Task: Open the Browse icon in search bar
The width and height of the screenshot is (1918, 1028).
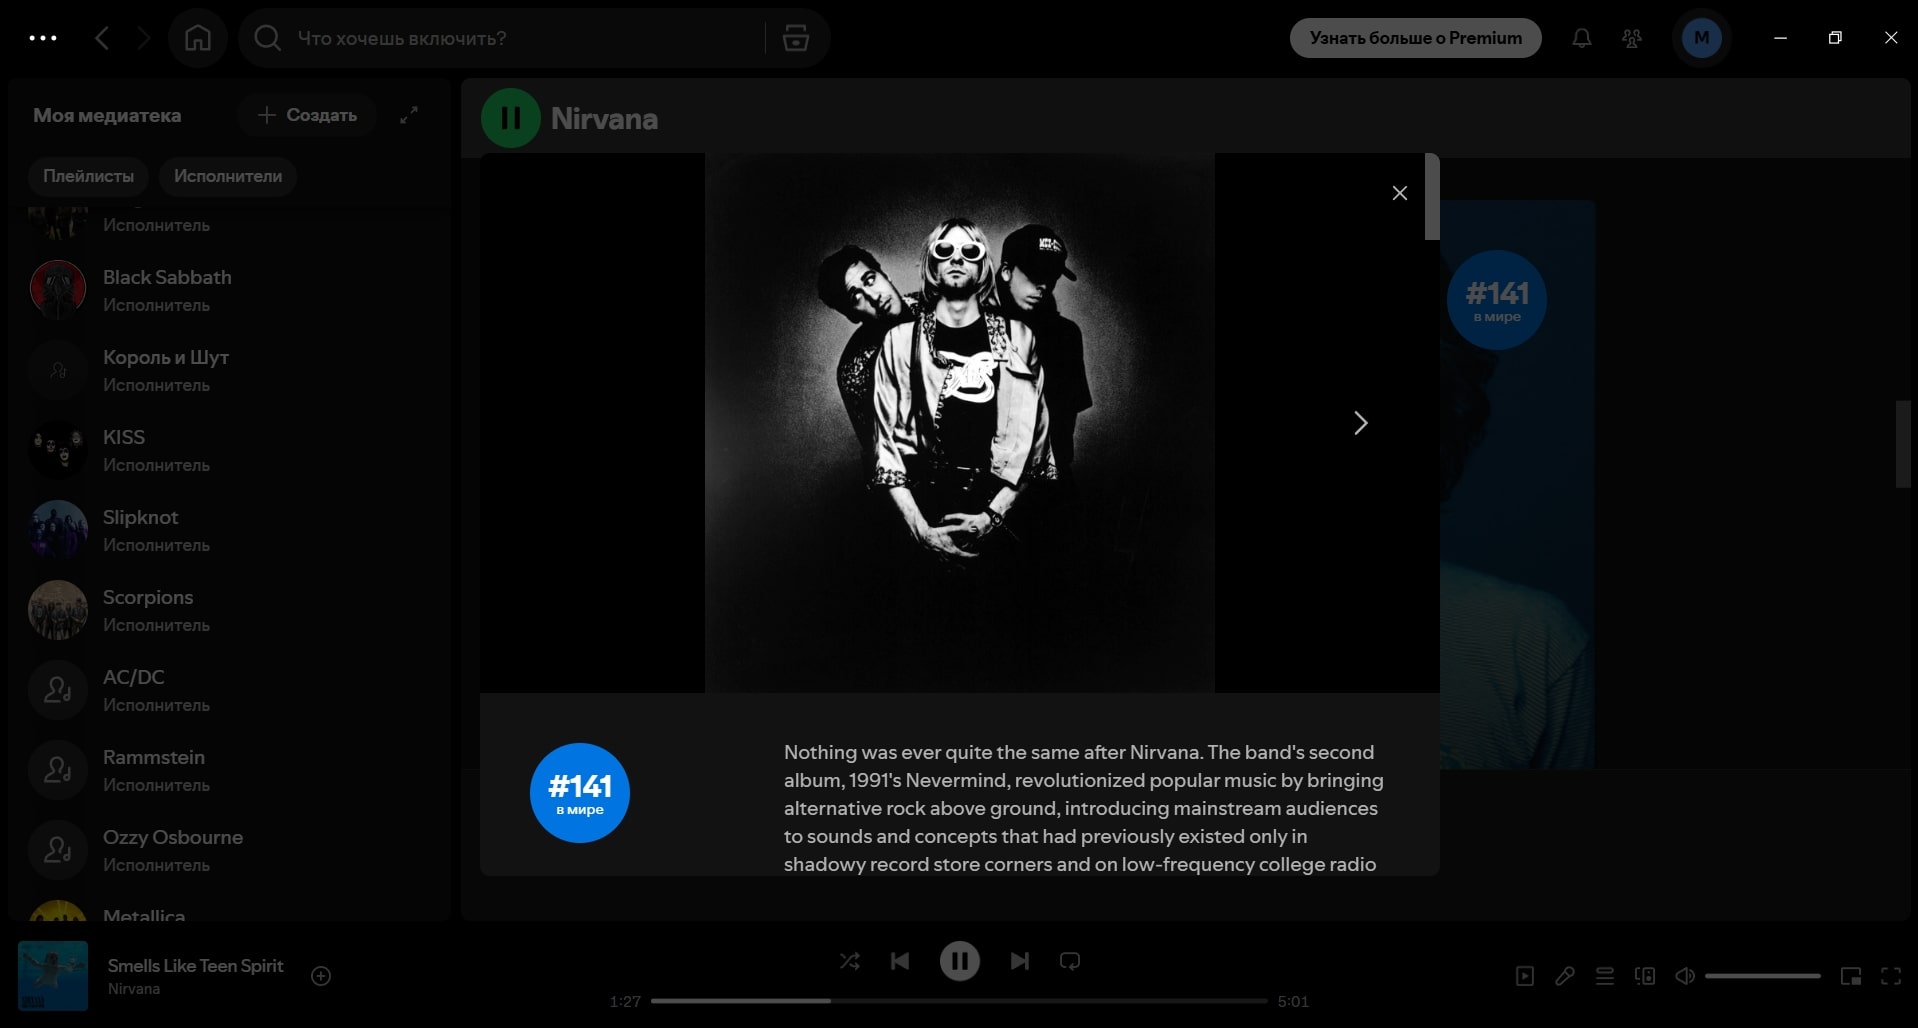Action: point(796,38)
